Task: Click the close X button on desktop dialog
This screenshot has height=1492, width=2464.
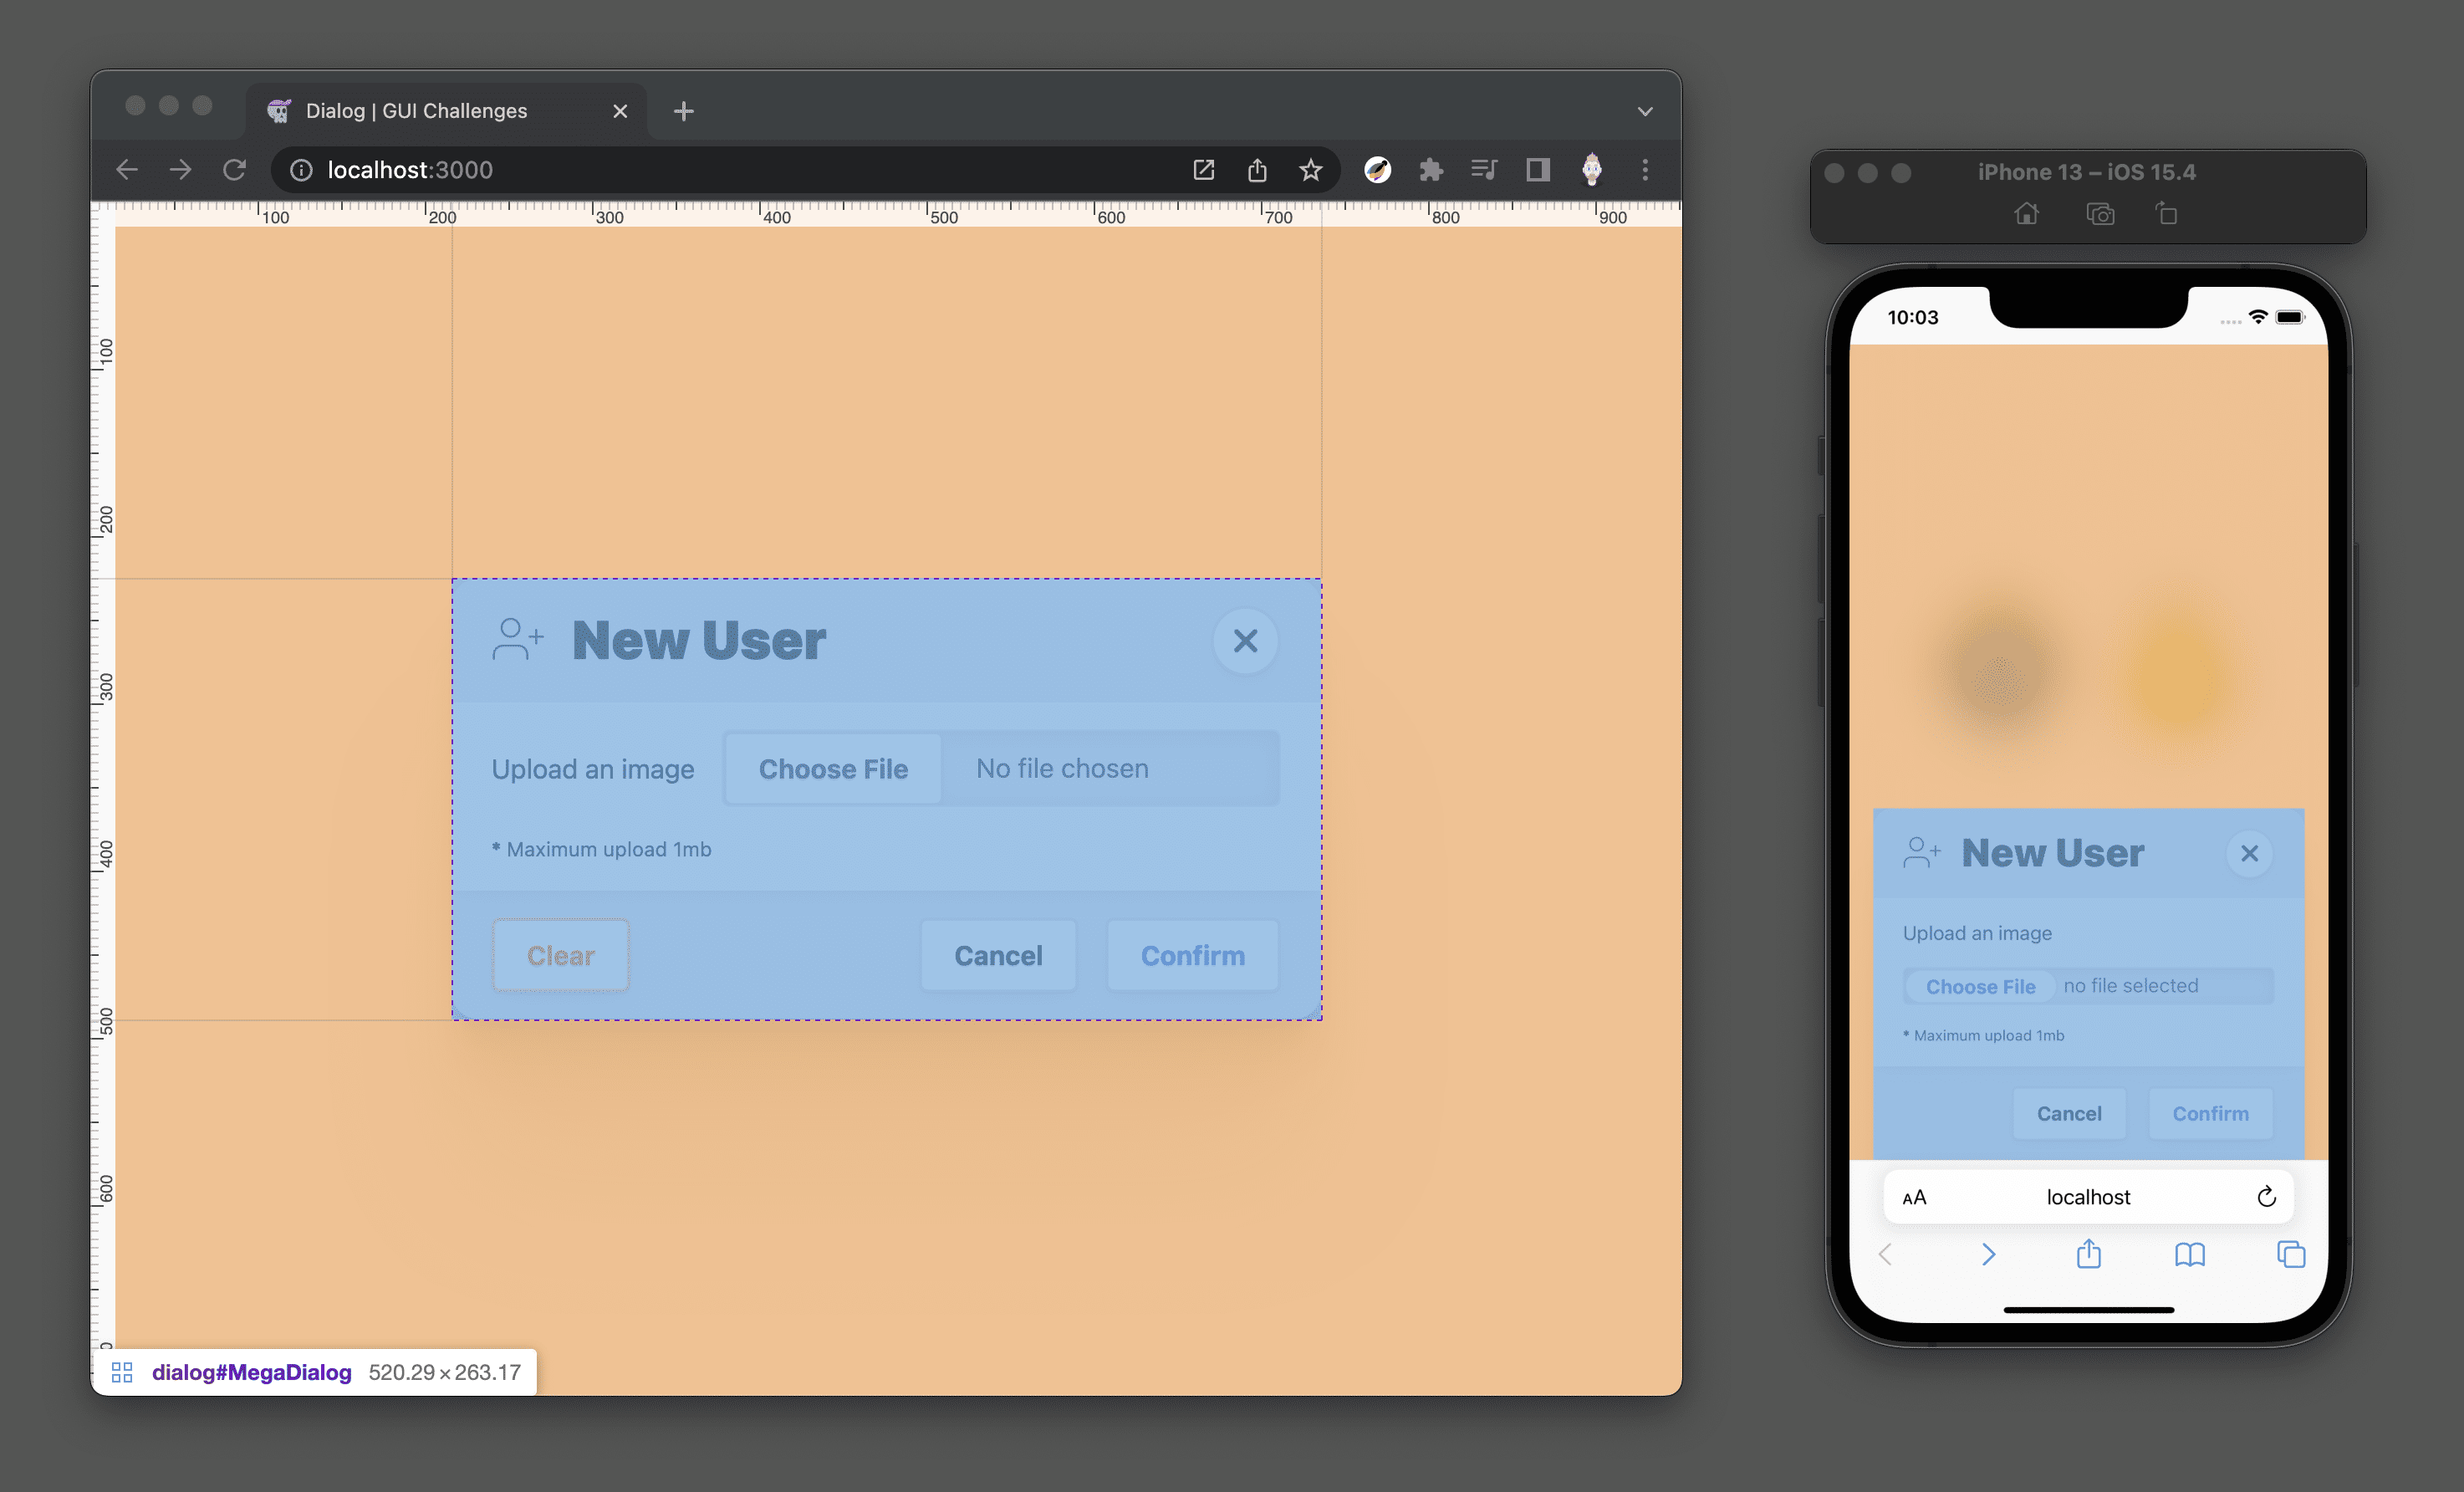Action: (x=1244, y=641)
